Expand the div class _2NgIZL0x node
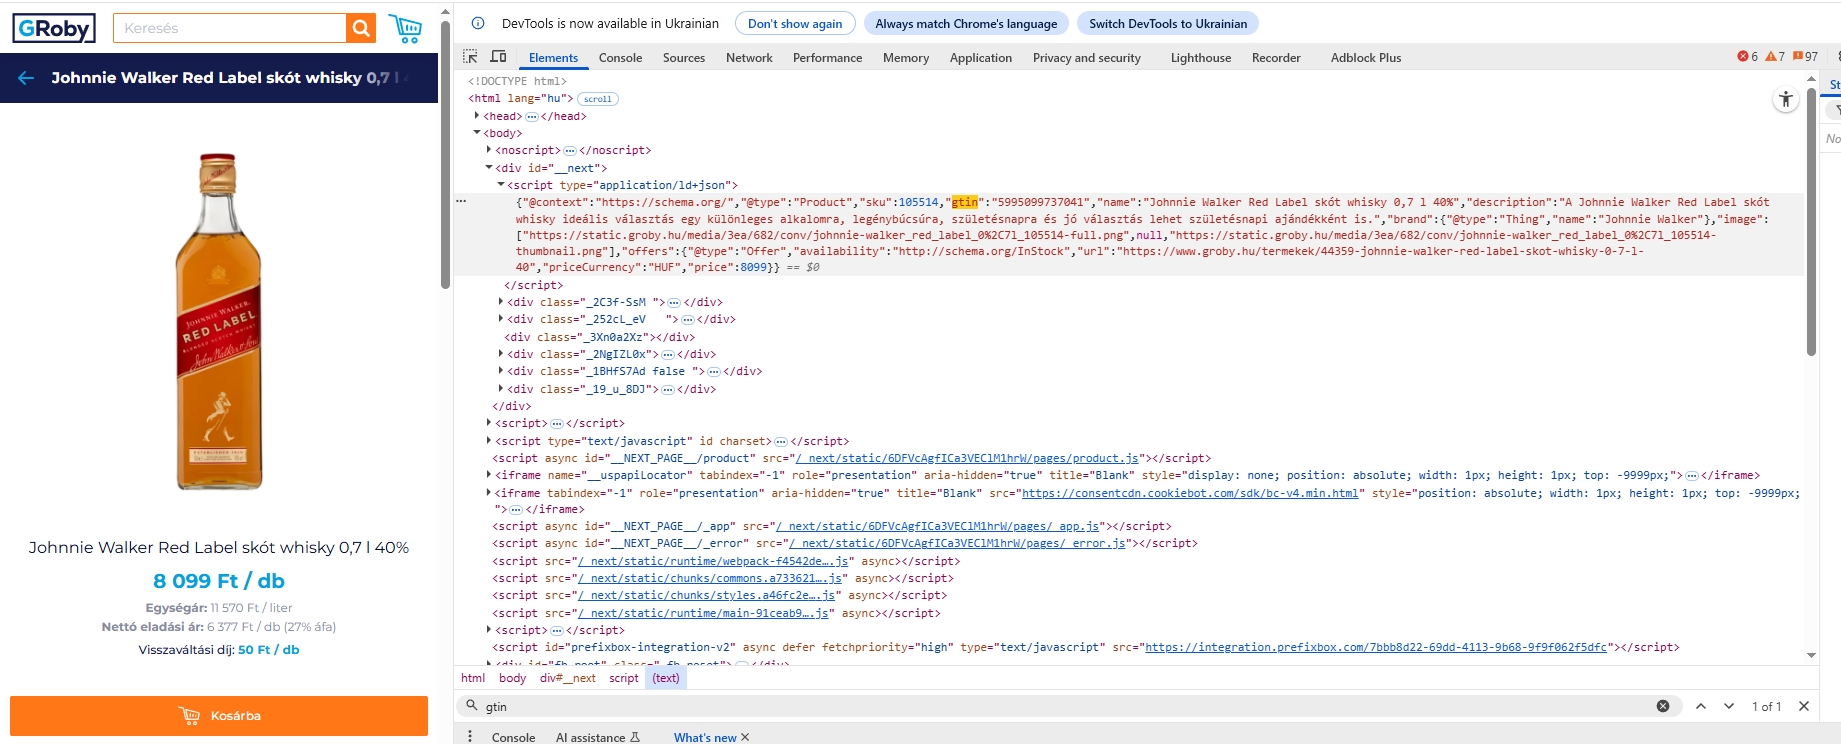 click(501, 354)
